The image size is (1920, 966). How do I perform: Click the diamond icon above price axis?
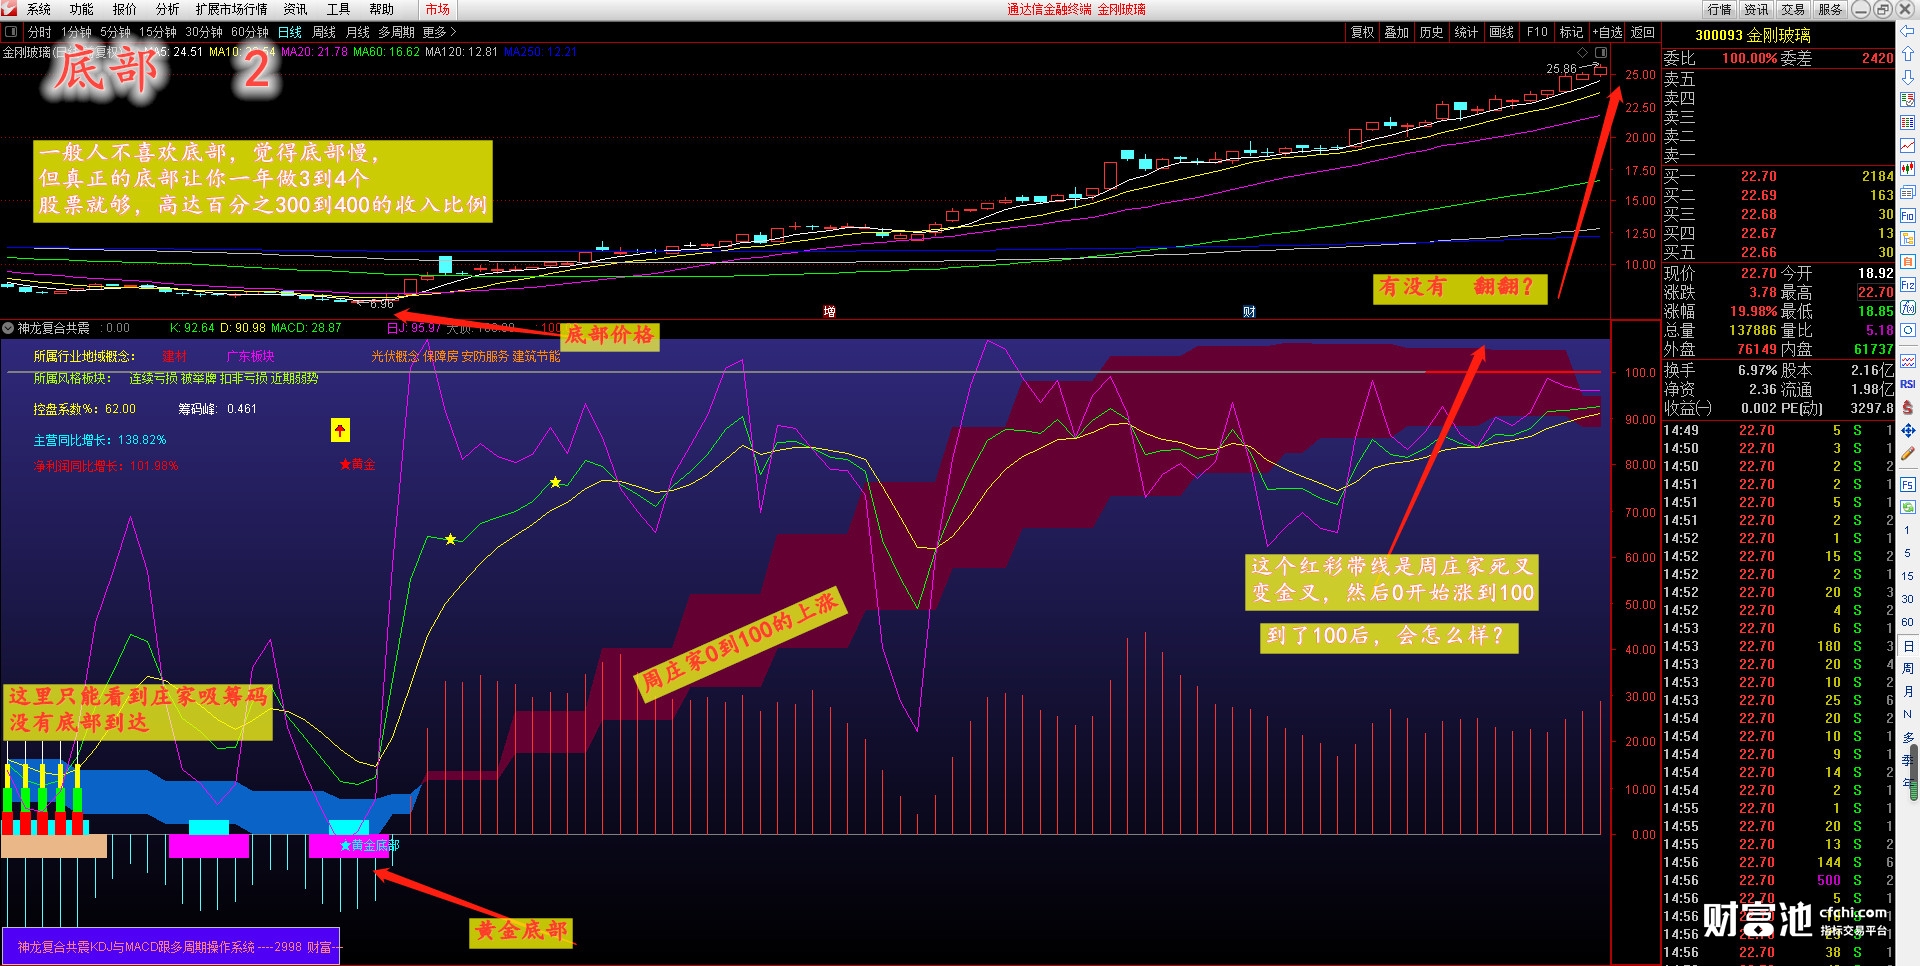click(1582, 52)
